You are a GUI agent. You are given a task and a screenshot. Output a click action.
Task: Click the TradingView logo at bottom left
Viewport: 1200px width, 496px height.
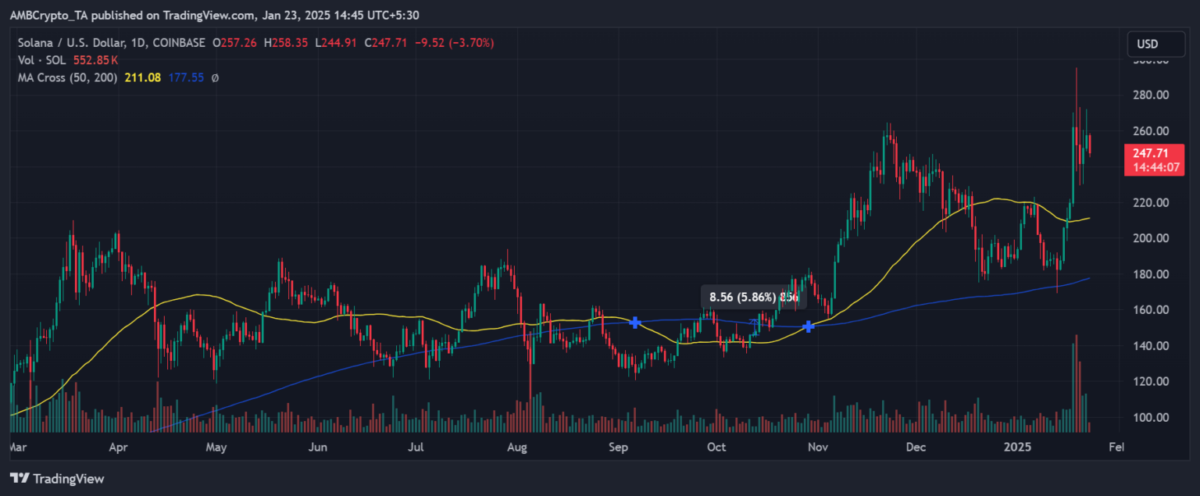point(57,478)
